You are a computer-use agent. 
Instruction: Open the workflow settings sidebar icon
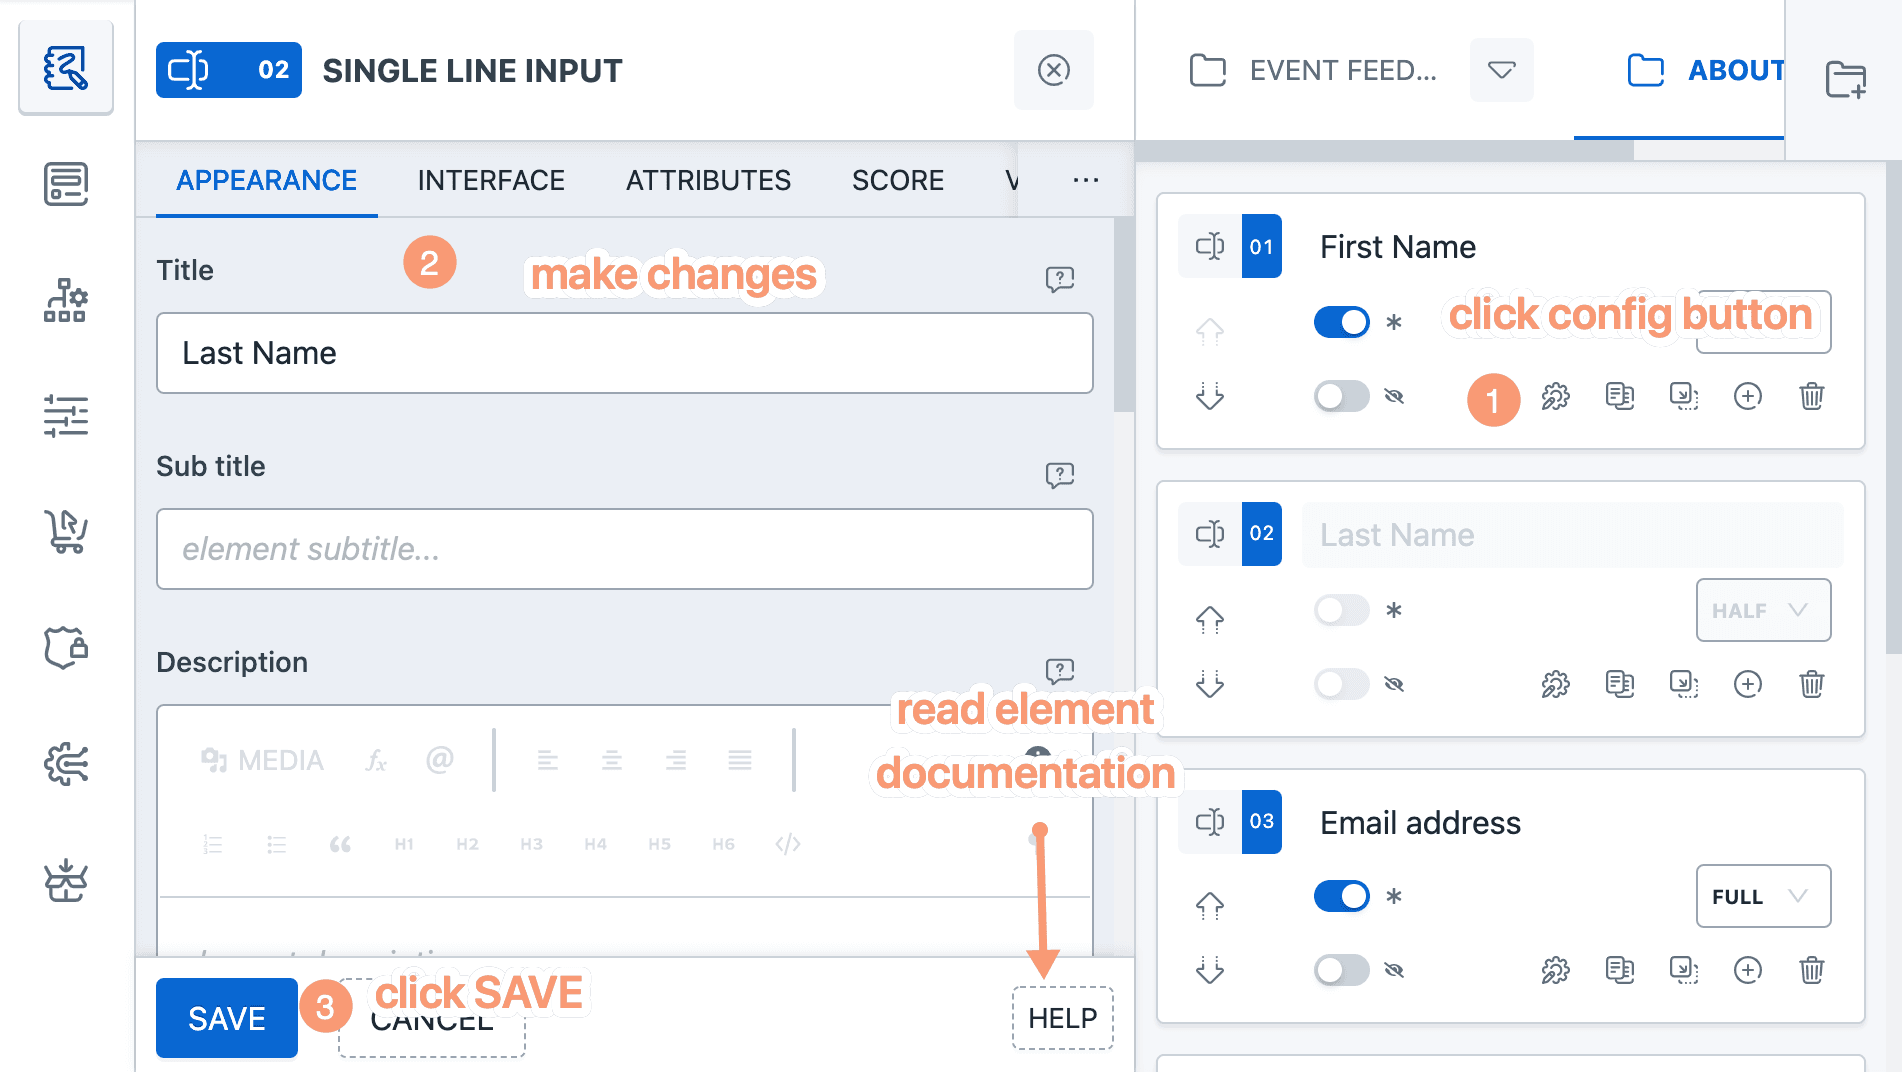66,300
